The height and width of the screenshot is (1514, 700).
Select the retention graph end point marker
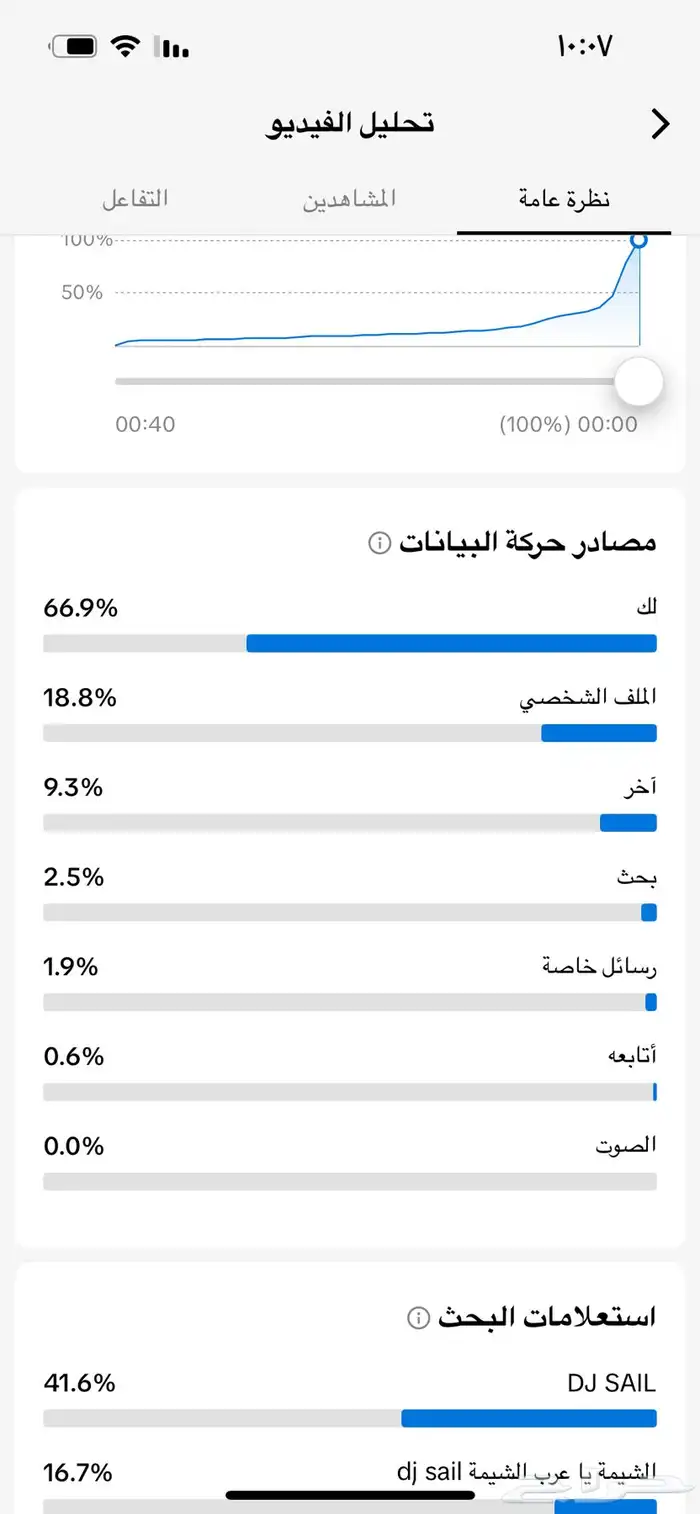point(638,241)
